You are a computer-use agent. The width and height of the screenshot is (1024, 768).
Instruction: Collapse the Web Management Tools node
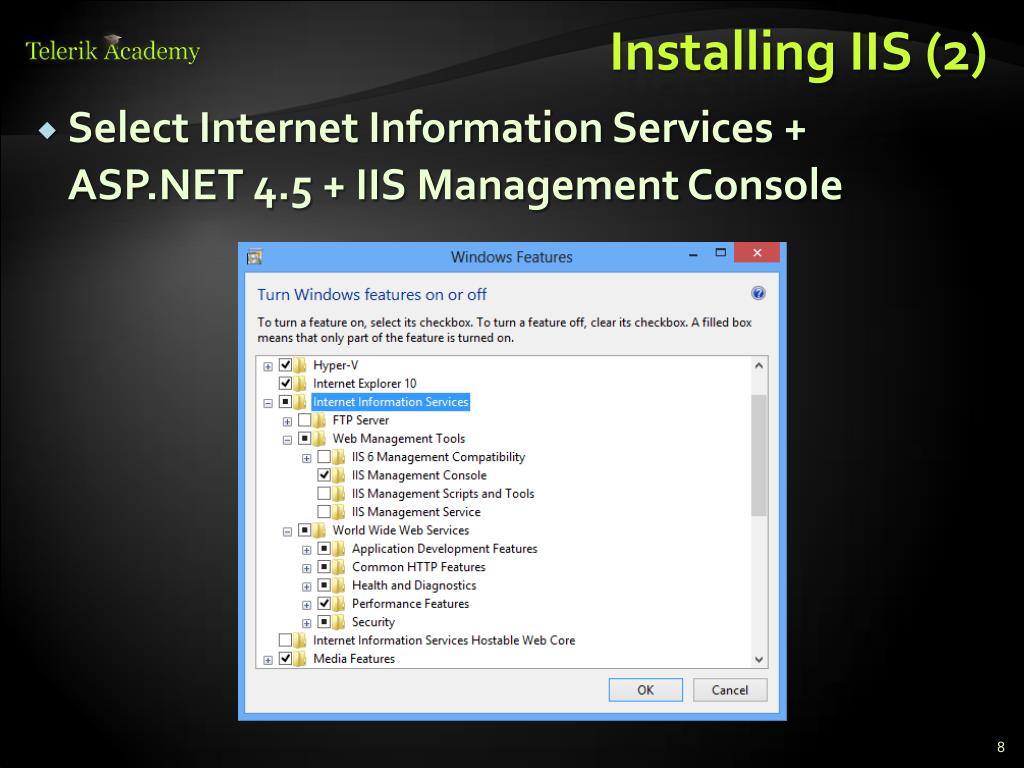click(287, 440)
